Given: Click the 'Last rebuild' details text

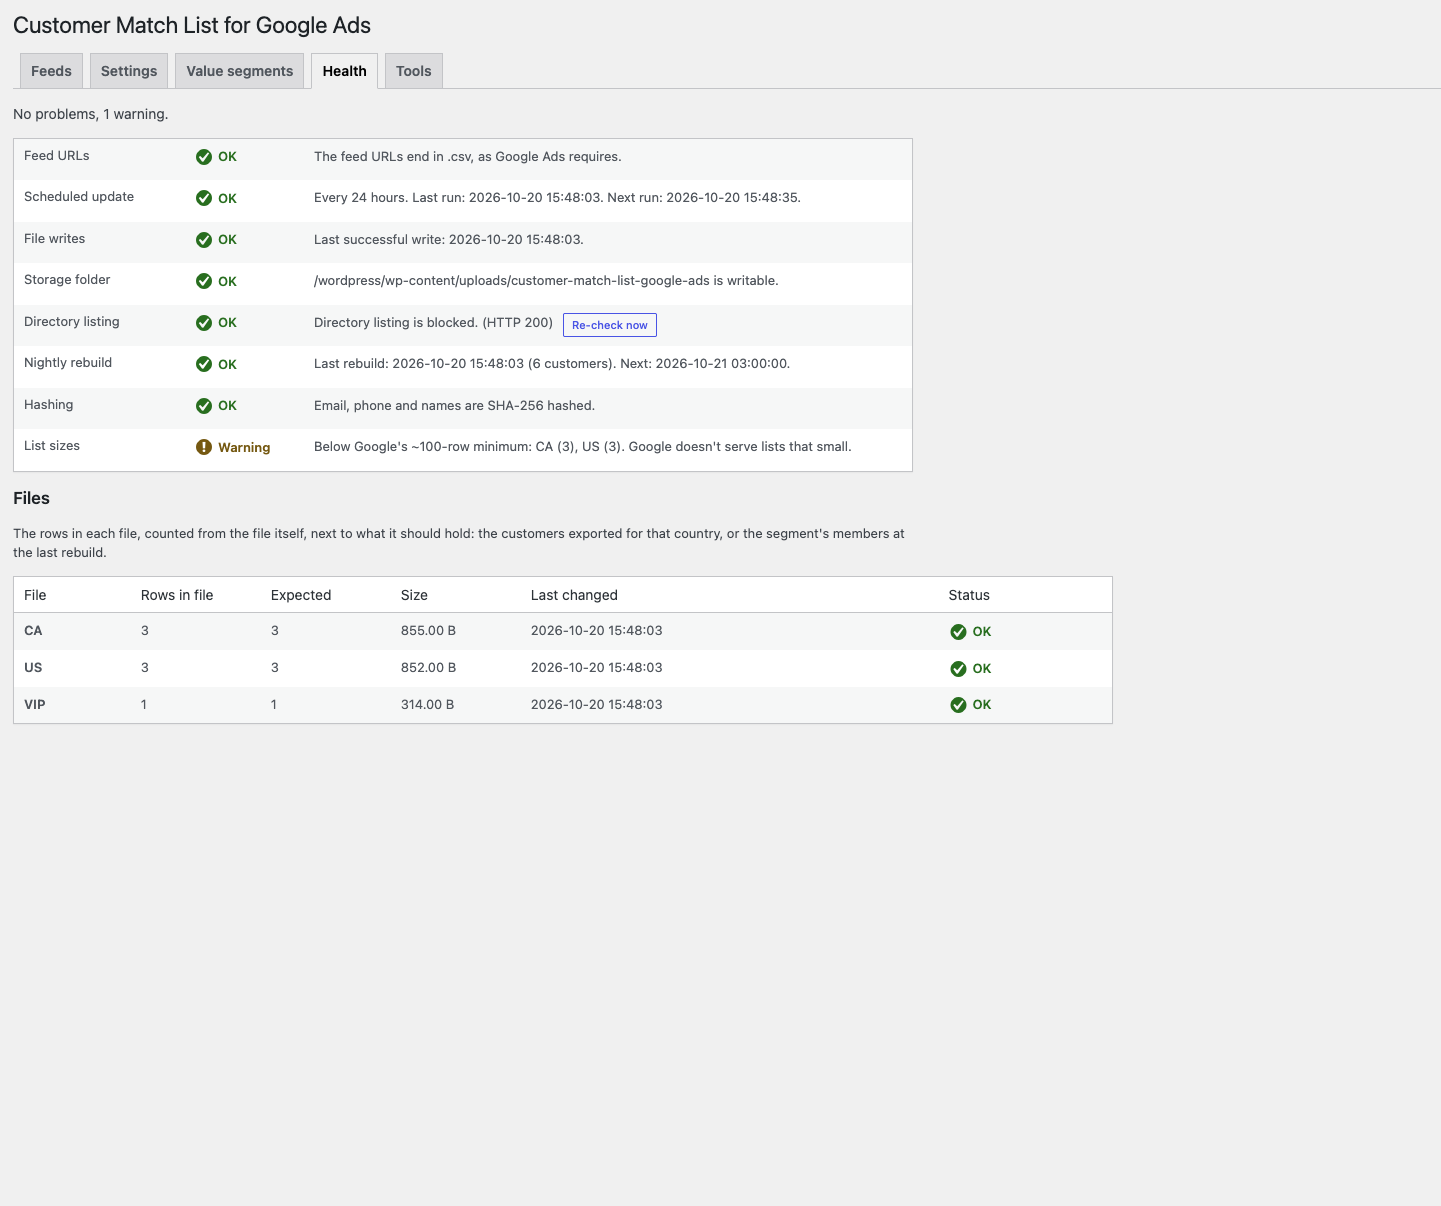Looking at the screenshot, I should click(x=552, y=364).
